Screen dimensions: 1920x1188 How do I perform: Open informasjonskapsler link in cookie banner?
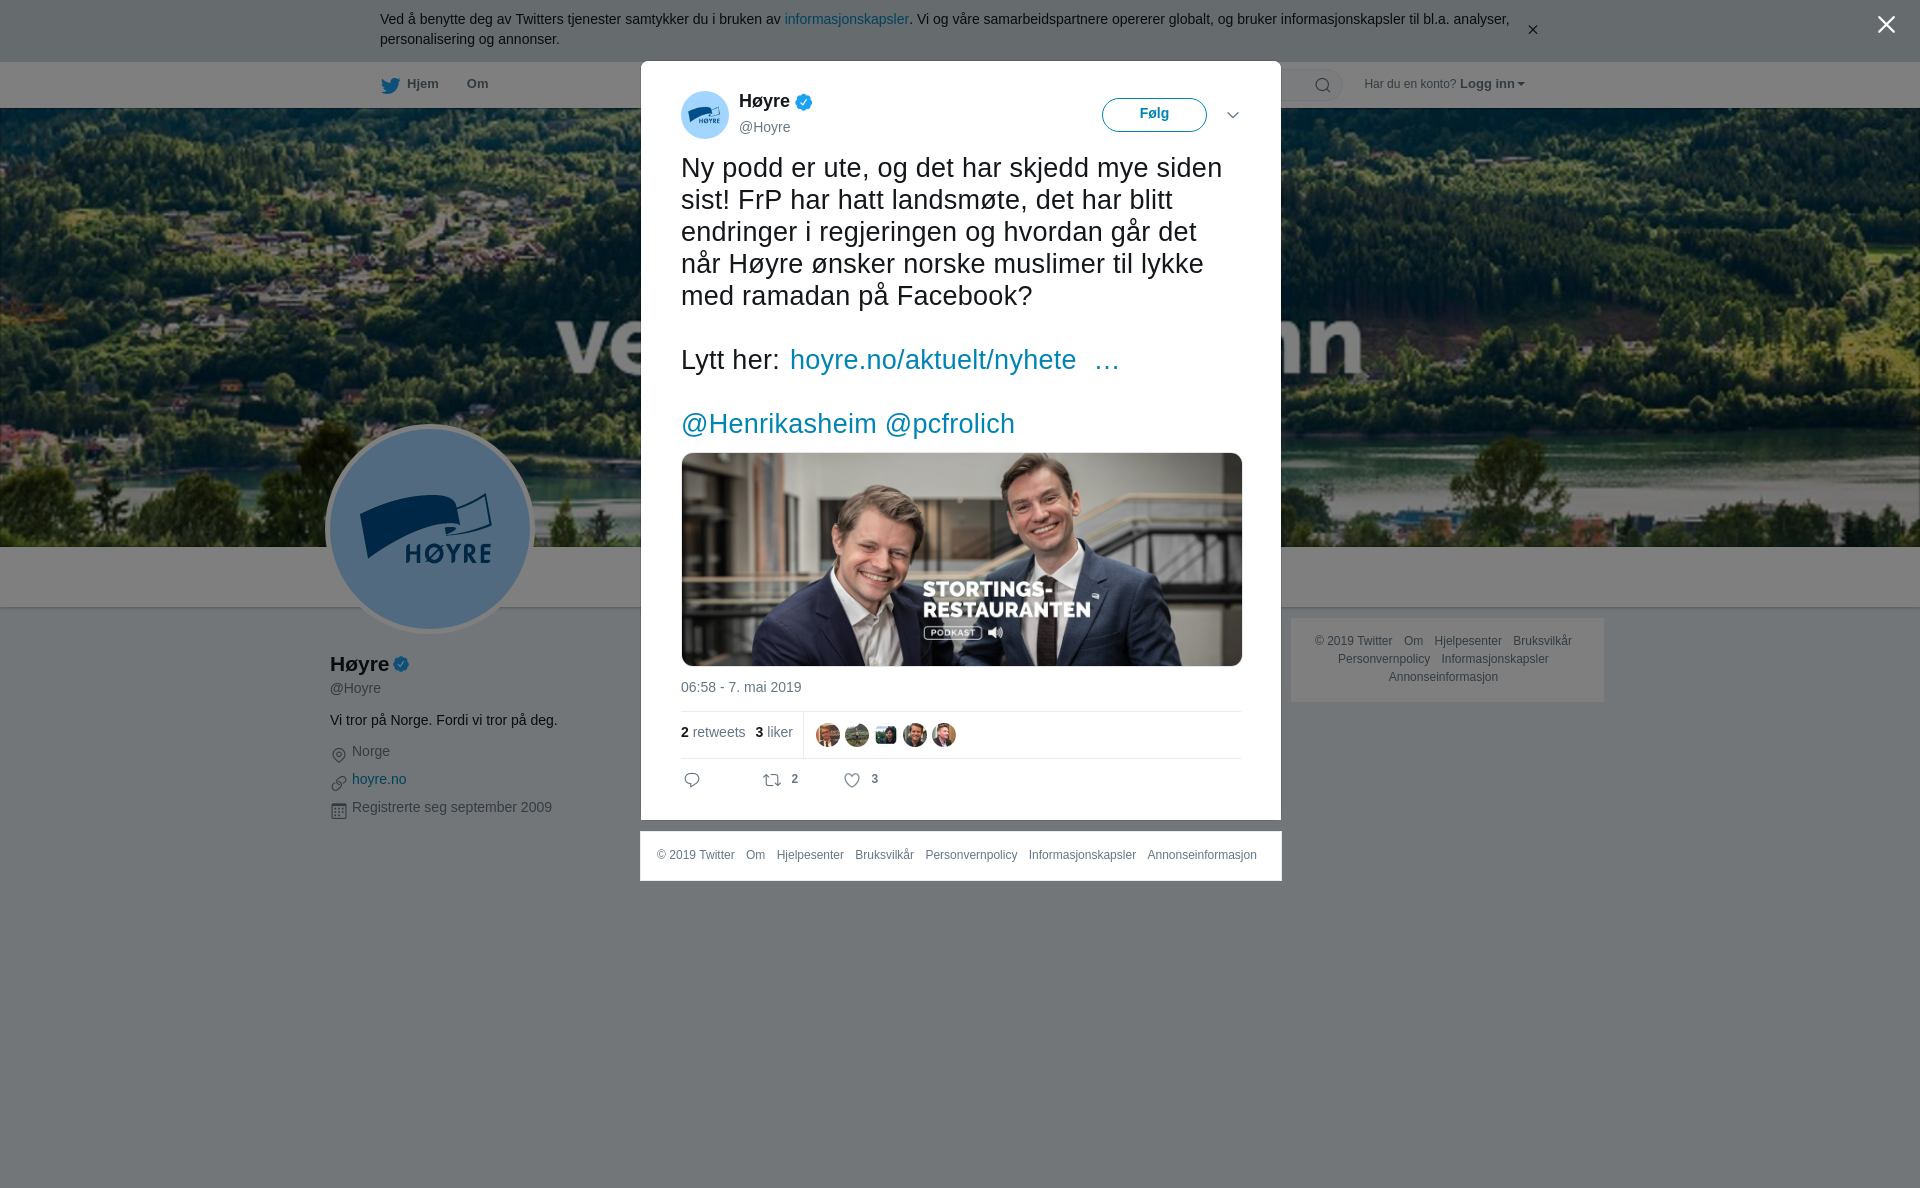[x=847, y=19]
